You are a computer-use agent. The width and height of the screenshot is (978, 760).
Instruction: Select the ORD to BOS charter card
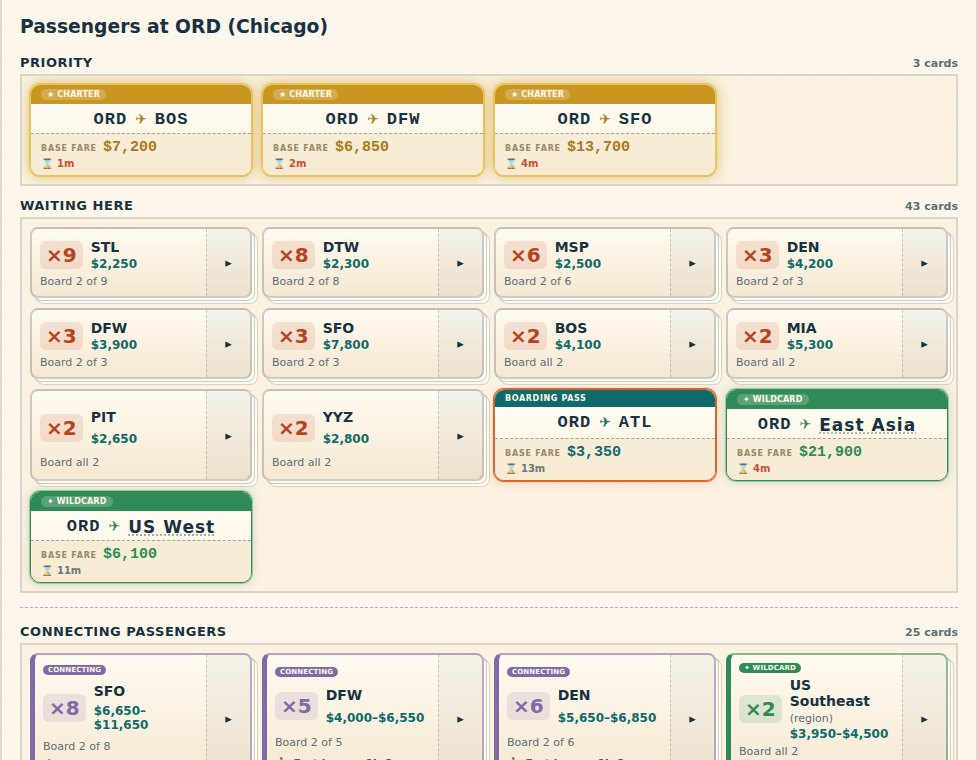tap(141, 130)
